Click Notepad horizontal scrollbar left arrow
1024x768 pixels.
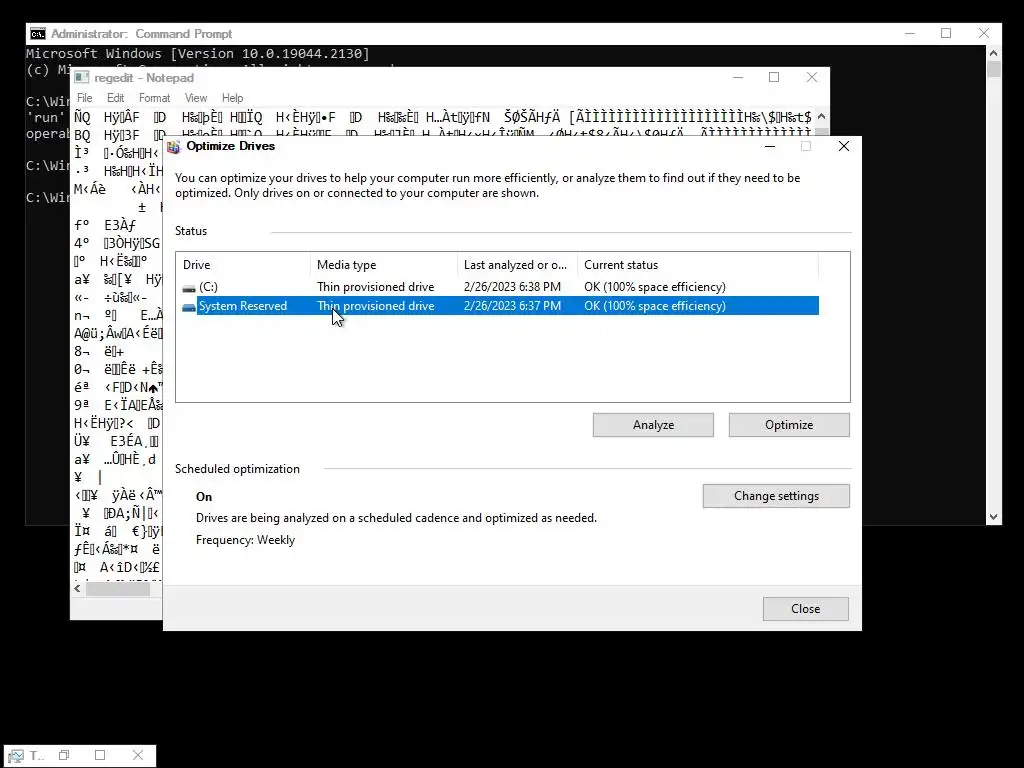(78, 588)
